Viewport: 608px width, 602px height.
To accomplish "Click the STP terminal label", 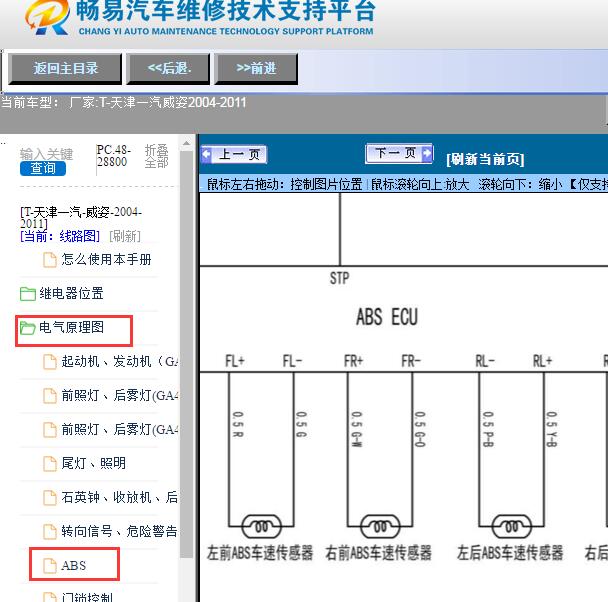I will click(339, 278).
